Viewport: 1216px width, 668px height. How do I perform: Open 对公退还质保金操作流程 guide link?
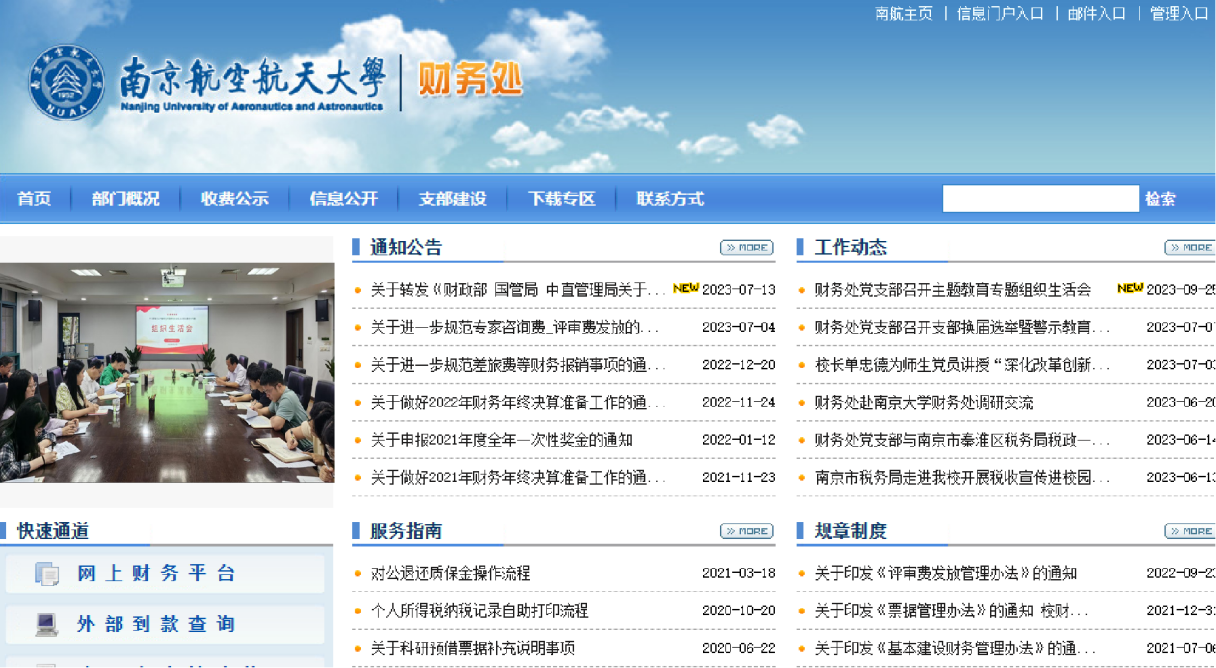pyautogui.click(x=450, y=574)
